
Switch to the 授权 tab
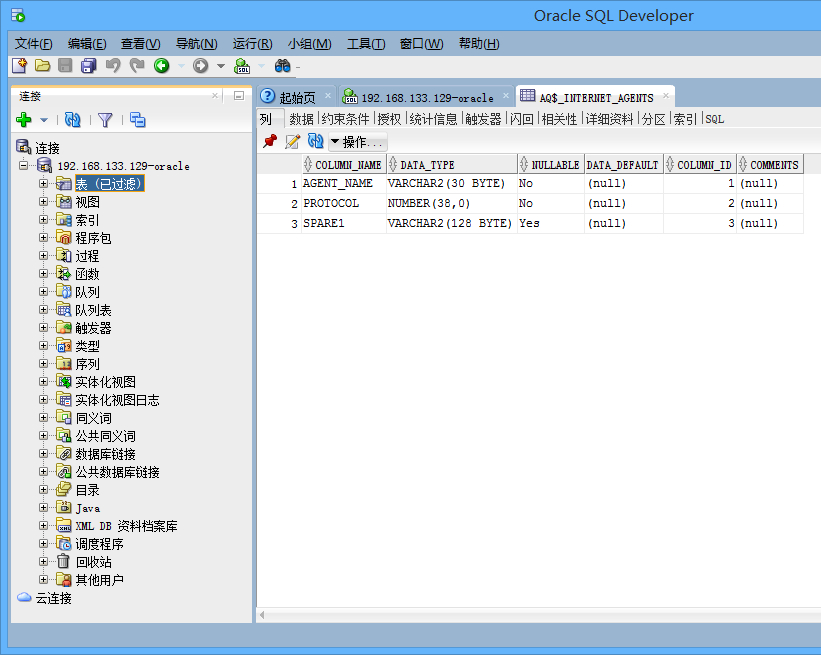(x=389, y=119)
